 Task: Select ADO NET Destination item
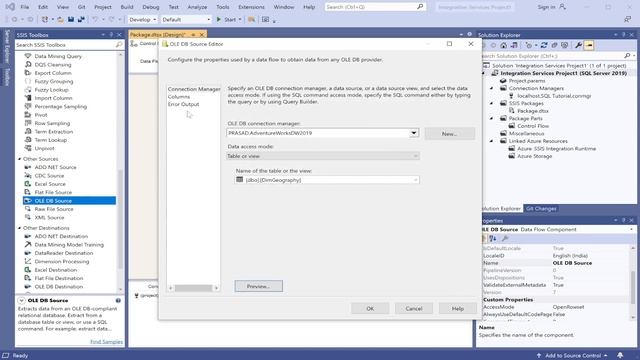click(x=61, y=236)
